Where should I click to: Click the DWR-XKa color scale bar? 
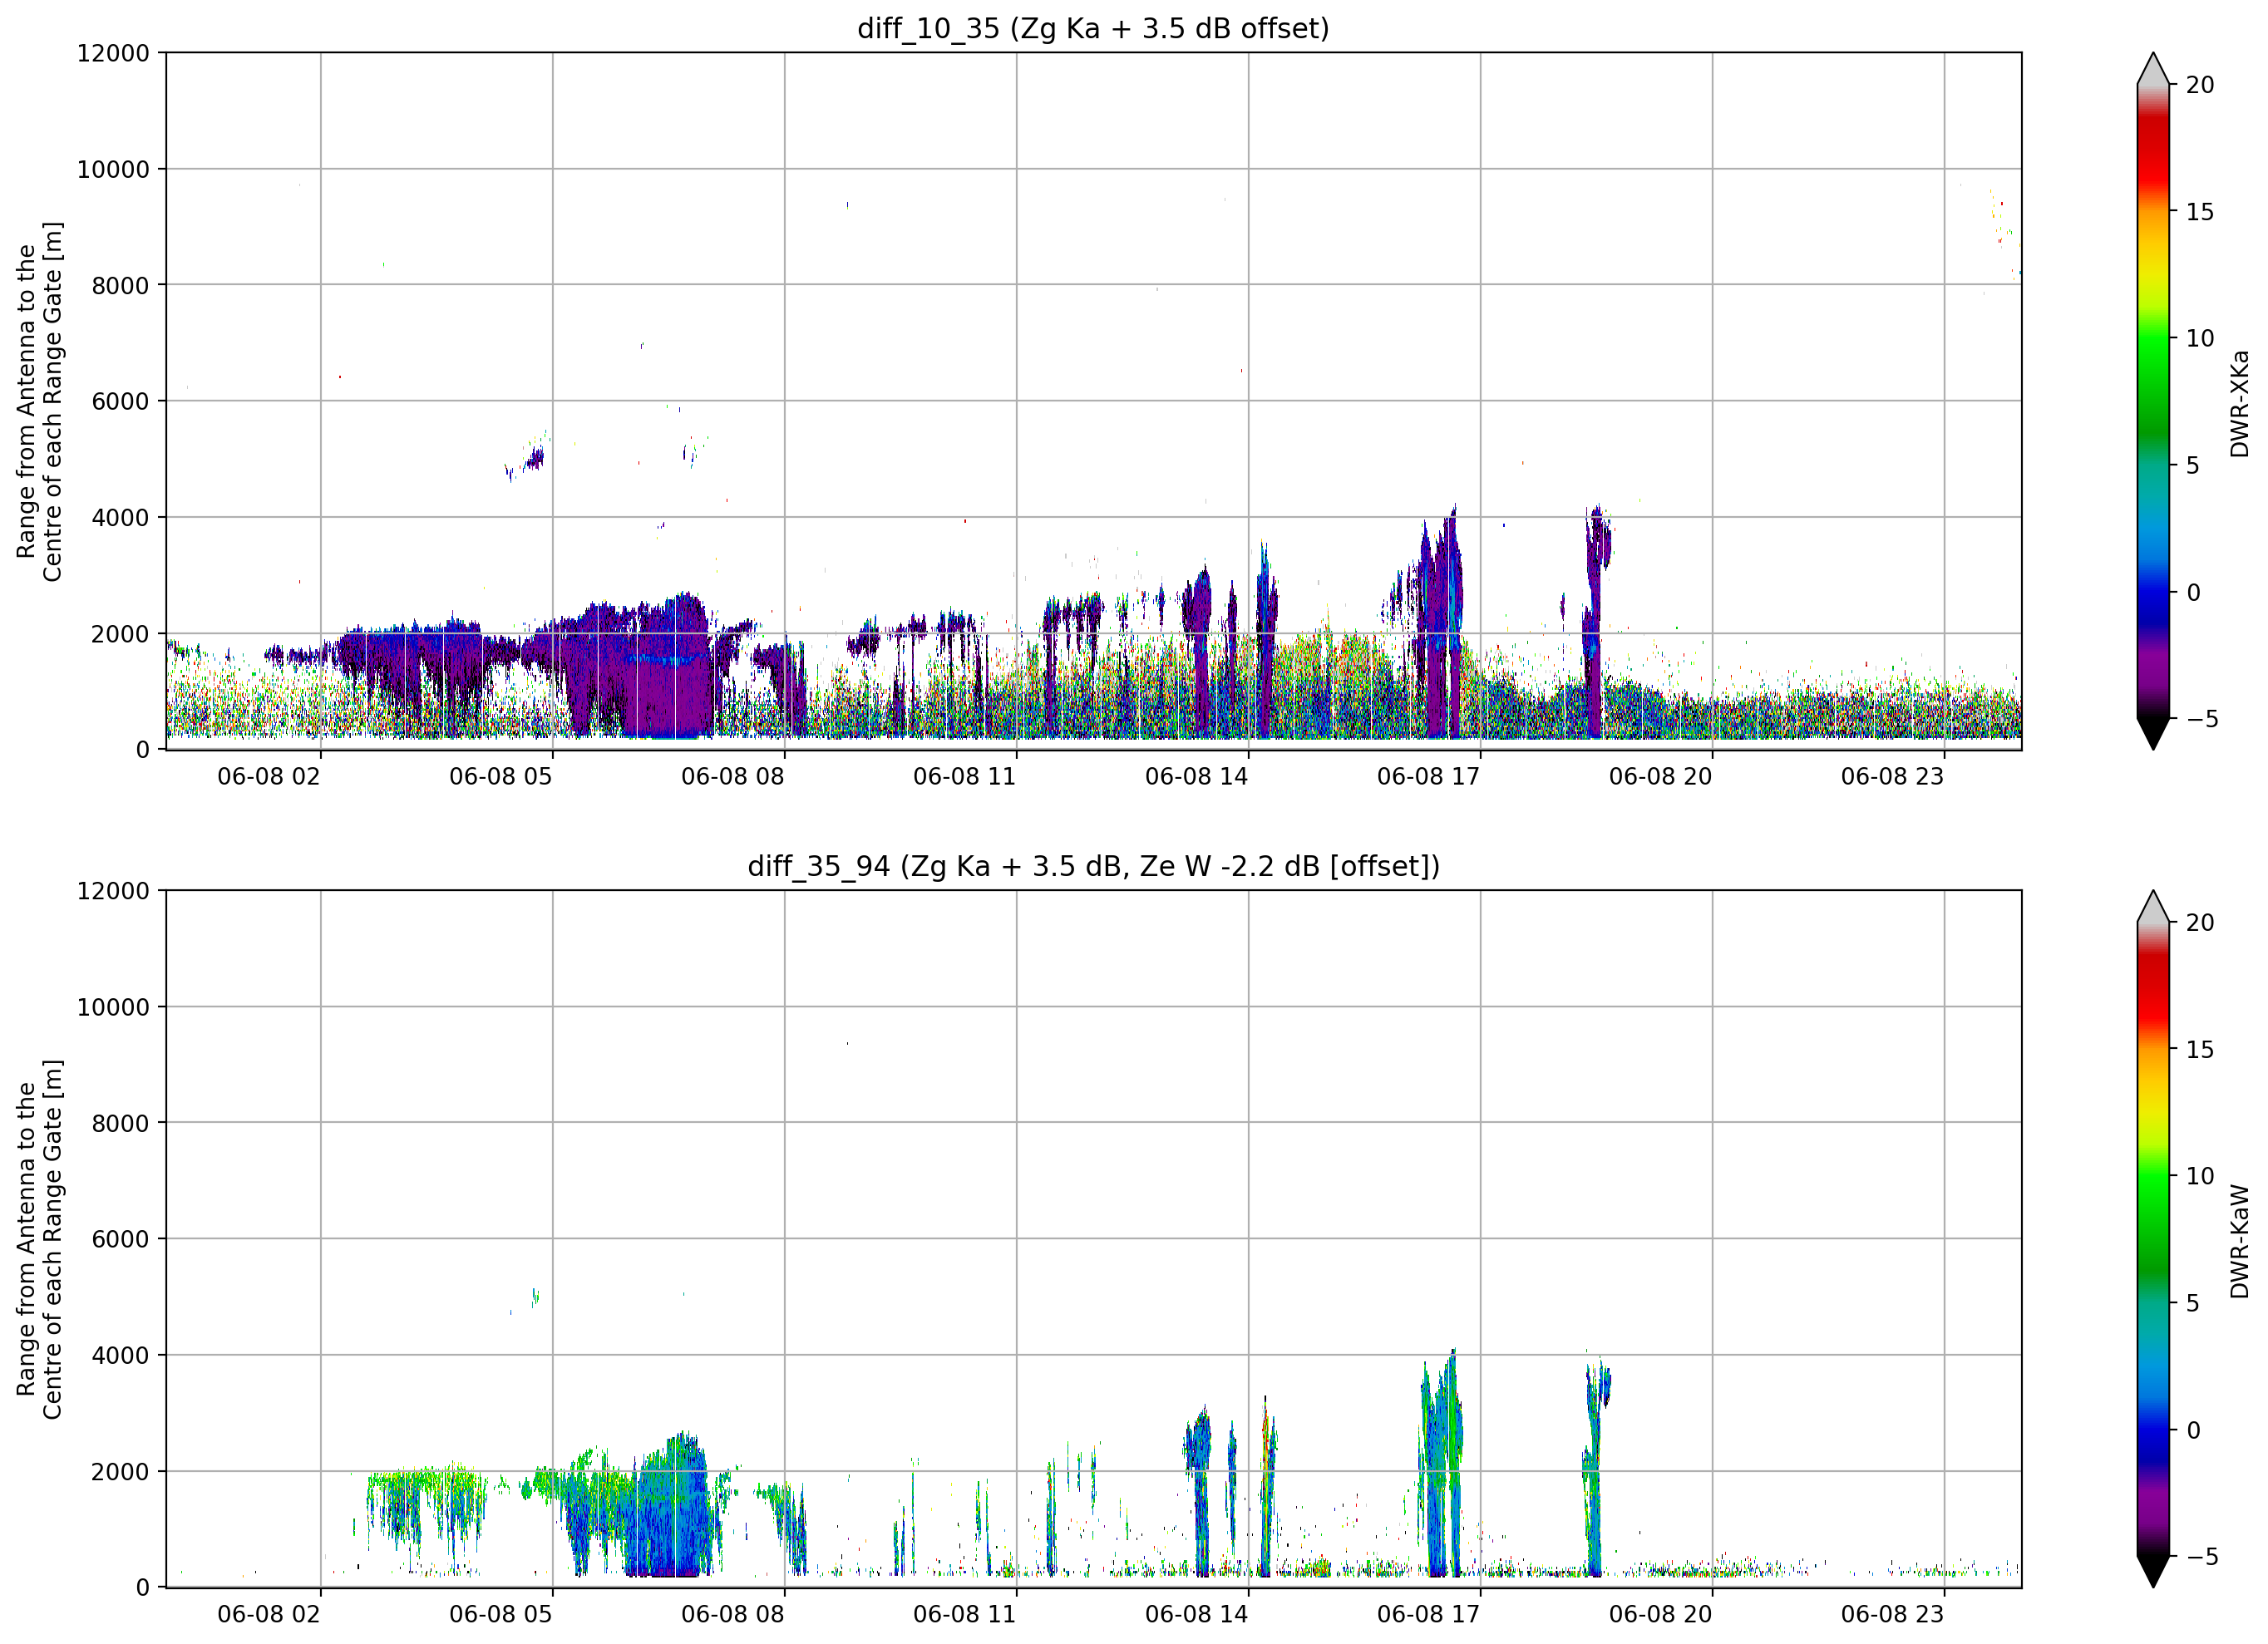2153,401
